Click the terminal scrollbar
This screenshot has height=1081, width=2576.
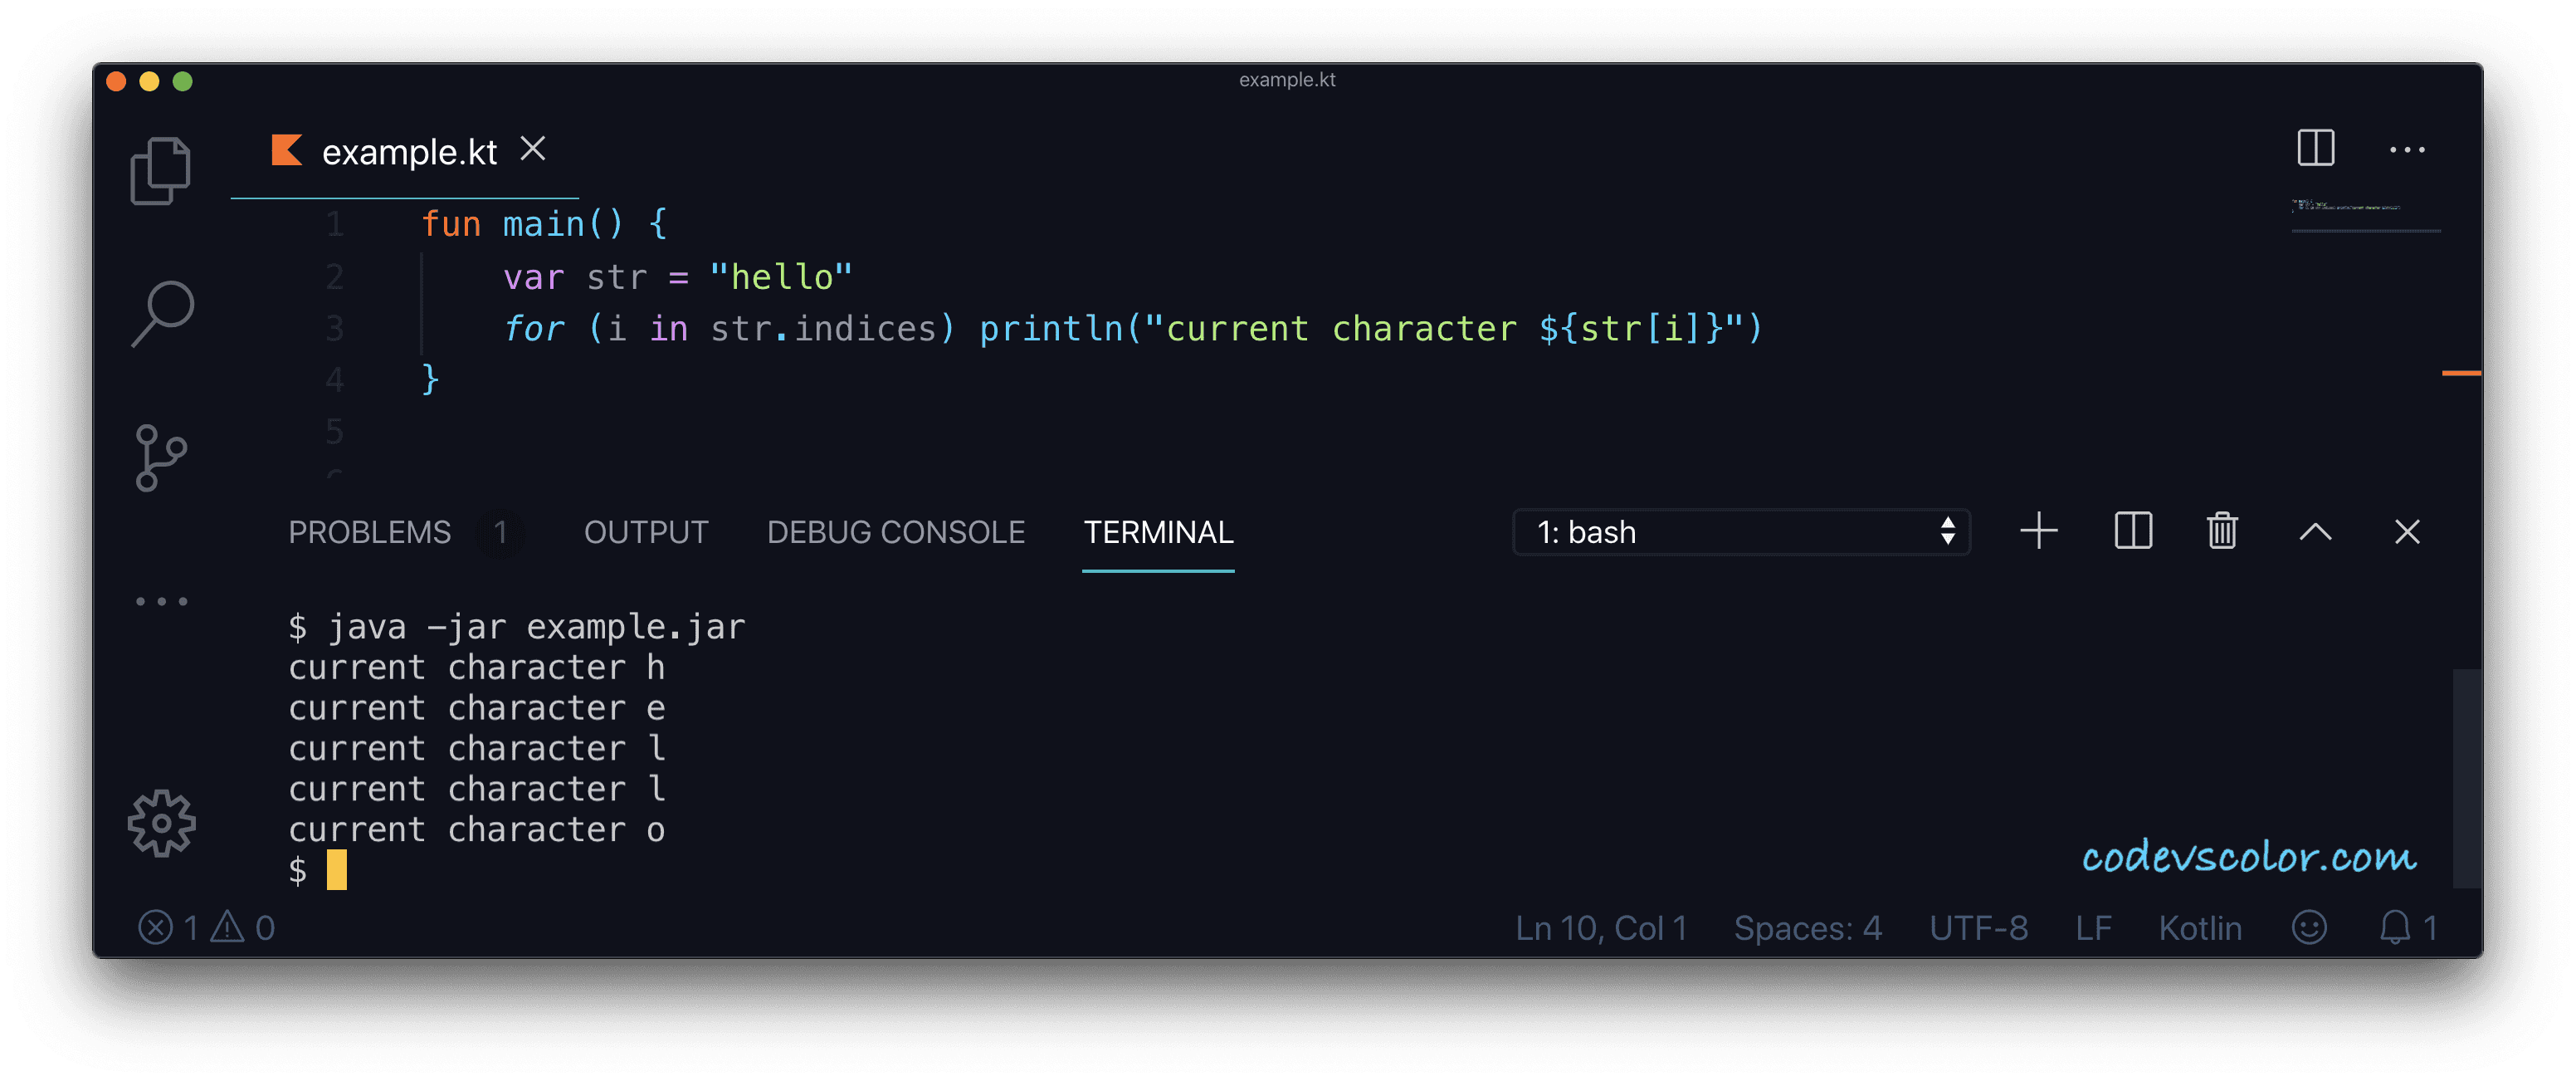pos(2466,777)
